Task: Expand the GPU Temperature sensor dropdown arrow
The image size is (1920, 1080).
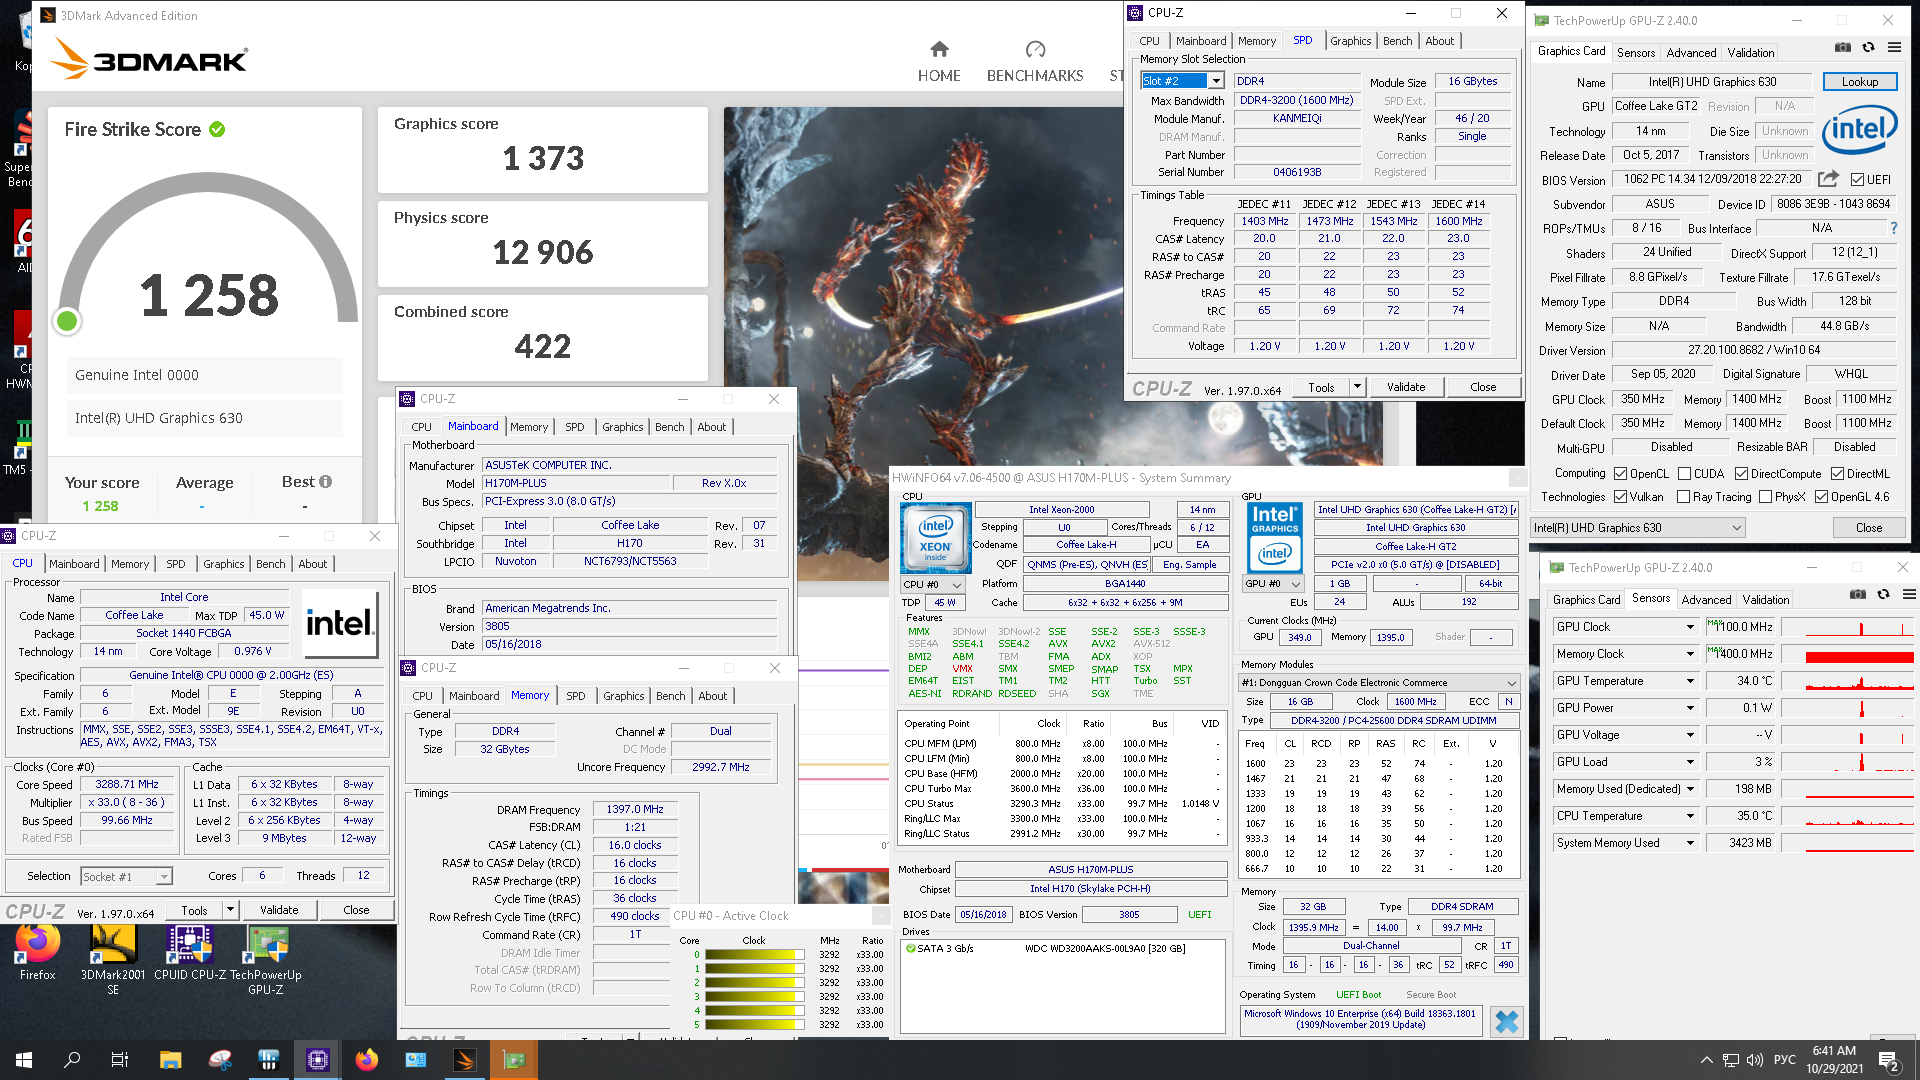Action: pos(1690,681)
